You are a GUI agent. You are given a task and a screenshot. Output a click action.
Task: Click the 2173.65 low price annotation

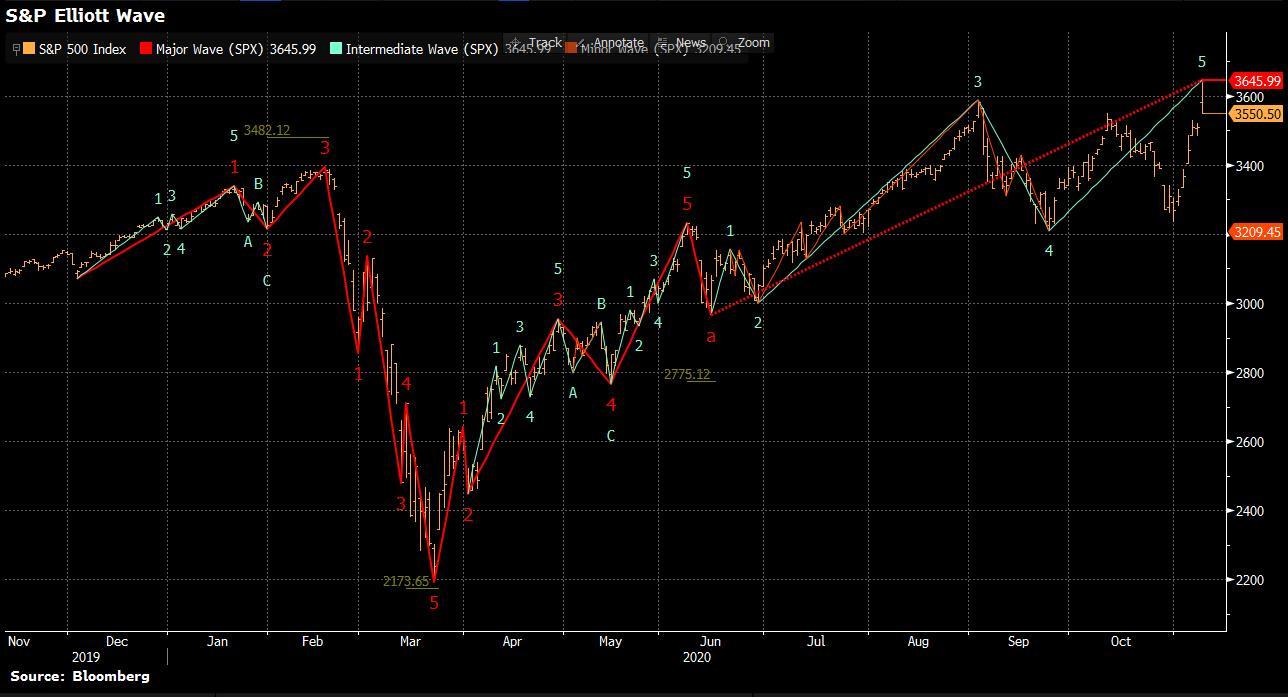[406, 581]
